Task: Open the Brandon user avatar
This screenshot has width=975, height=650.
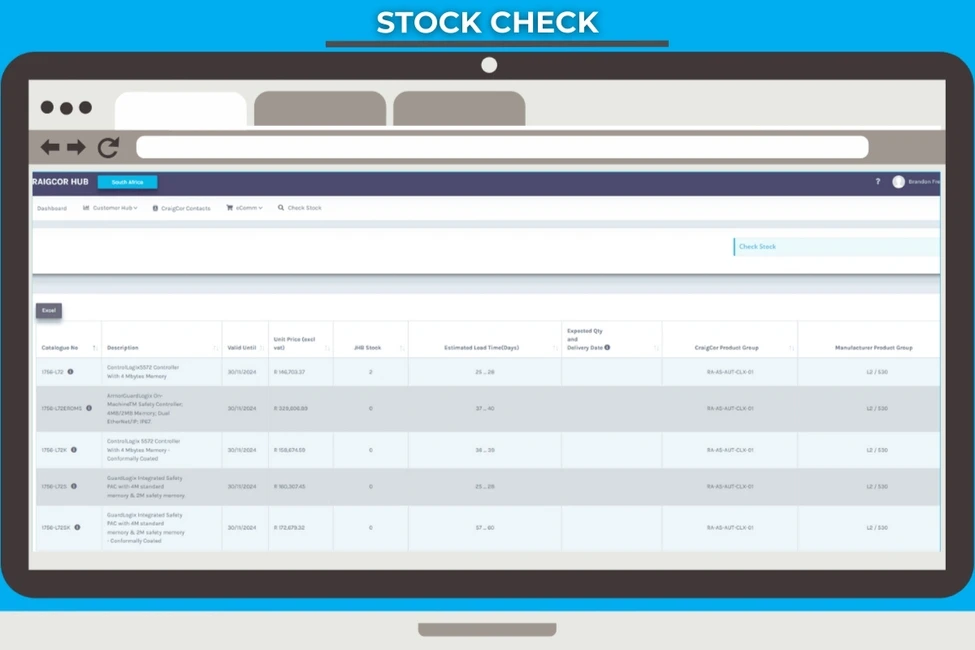Action: pyautogui.click(x=899, y=182)
